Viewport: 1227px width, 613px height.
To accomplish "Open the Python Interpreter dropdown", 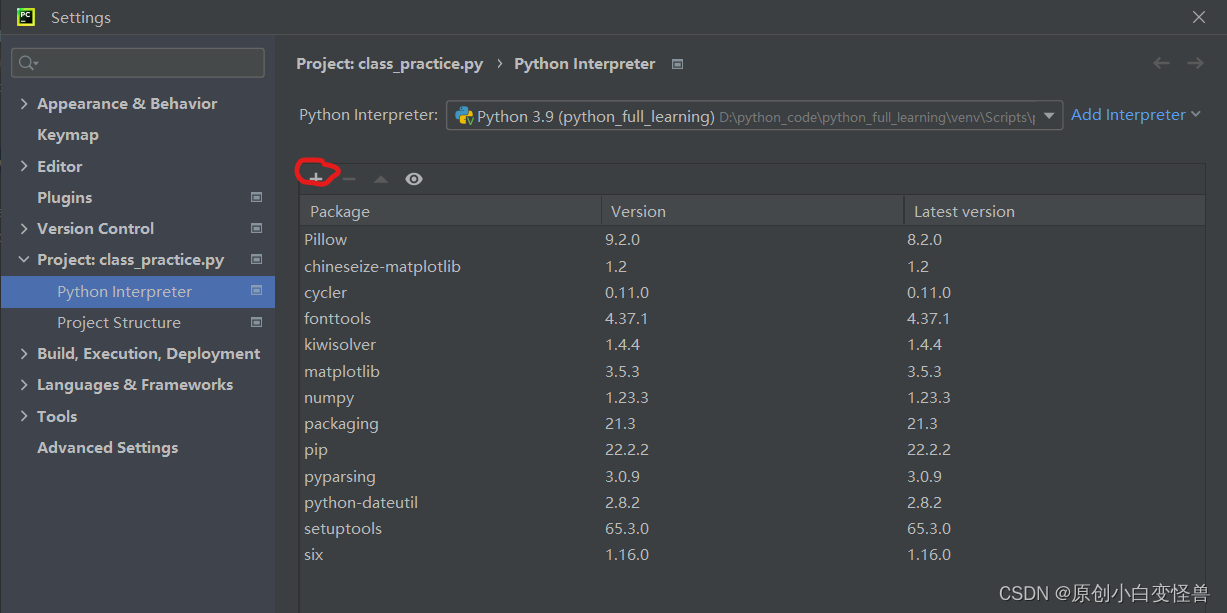I will point(1048,116).
